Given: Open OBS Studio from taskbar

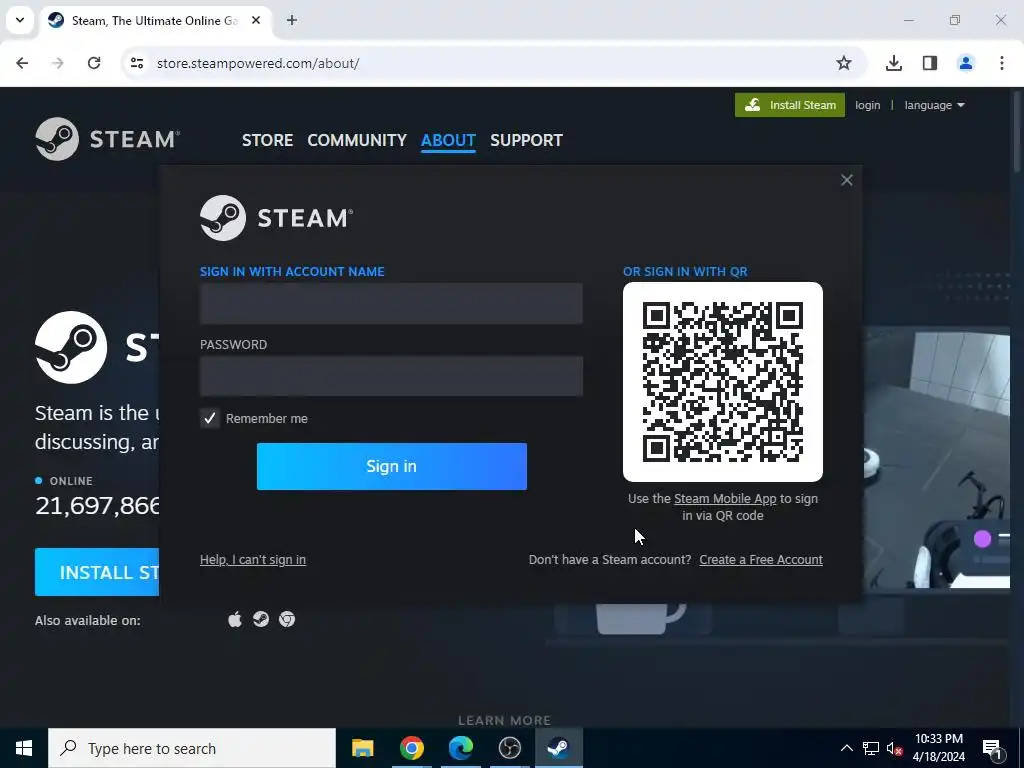Looking at the screenshot, I should pos(509,748).
